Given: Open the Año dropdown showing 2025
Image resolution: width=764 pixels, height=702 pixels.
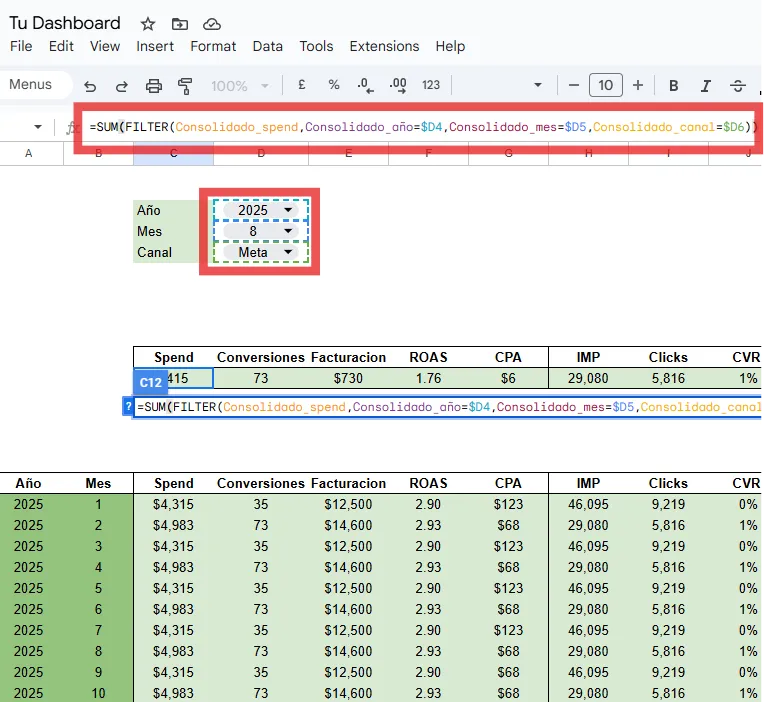Looking at the screenshot, I should tap(288, 210).
